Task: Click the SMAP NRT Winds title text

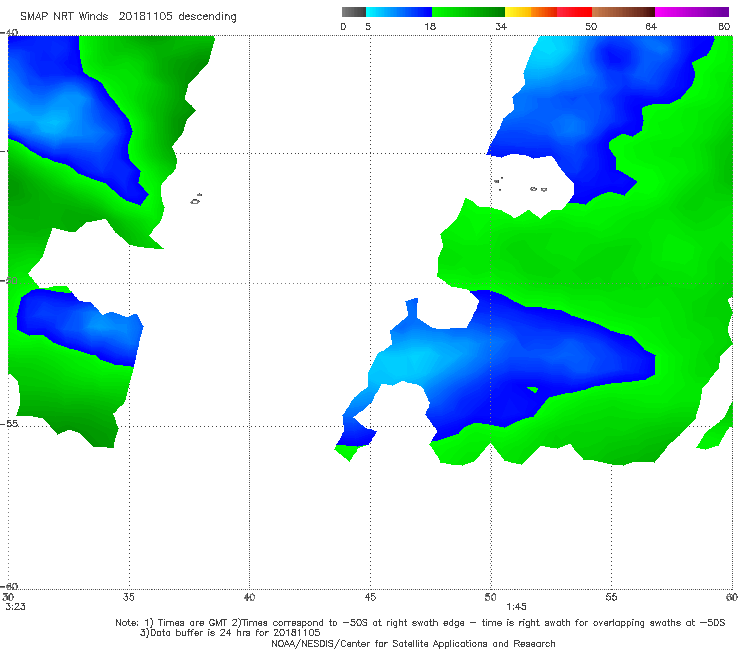Action: coord(64,16)
